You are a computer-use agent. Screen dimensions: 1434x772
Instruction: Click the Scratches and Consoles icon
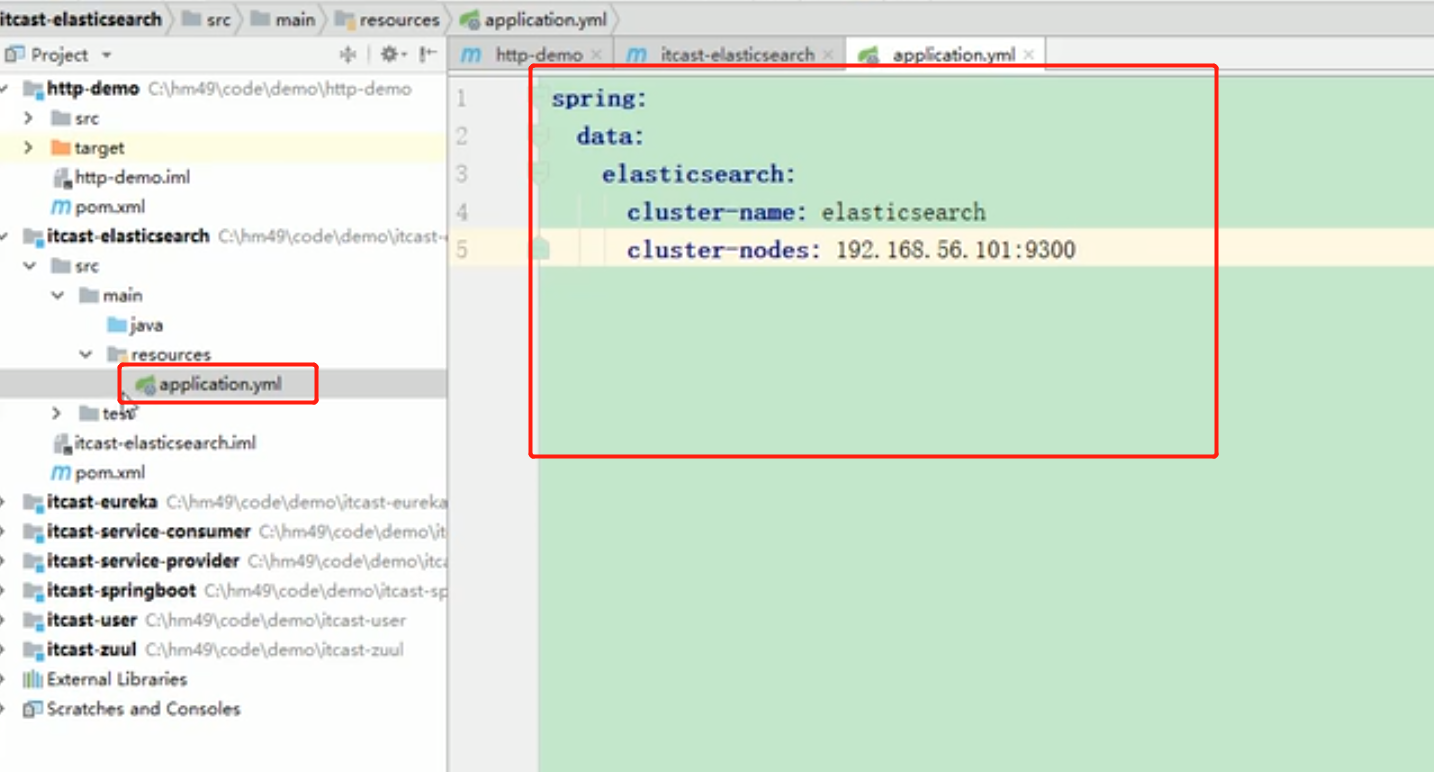(x=32, y=709)
